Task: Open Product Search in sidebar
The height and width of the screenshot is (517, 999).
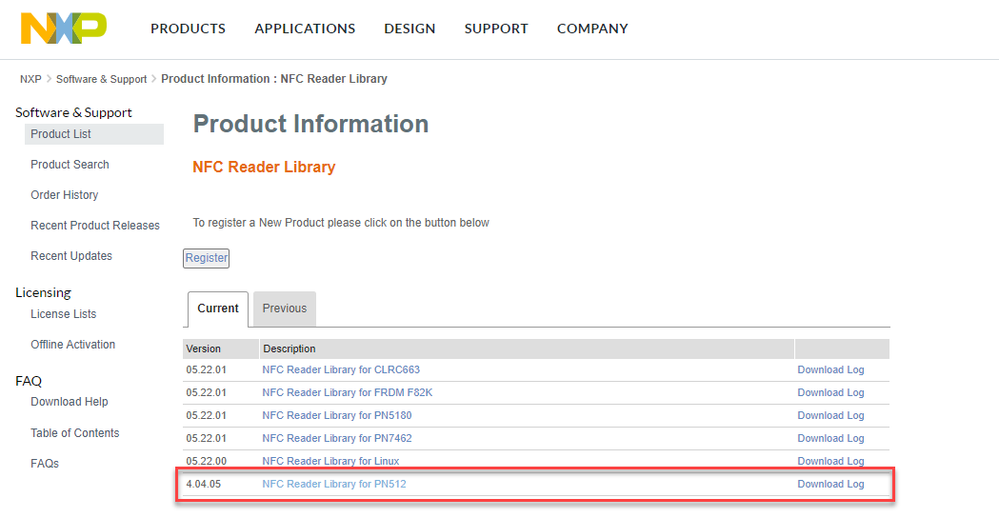Action: [x=70, y=165]
